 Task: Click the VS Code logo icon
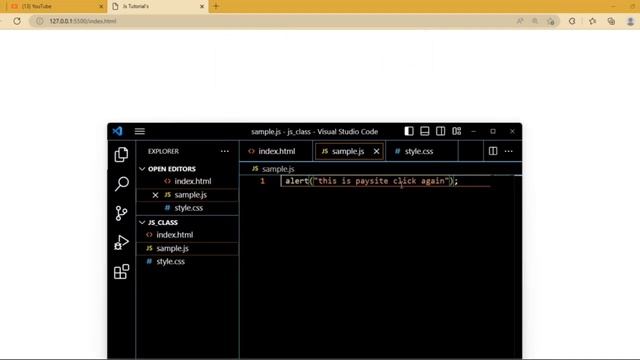click(x=118, y=131)
